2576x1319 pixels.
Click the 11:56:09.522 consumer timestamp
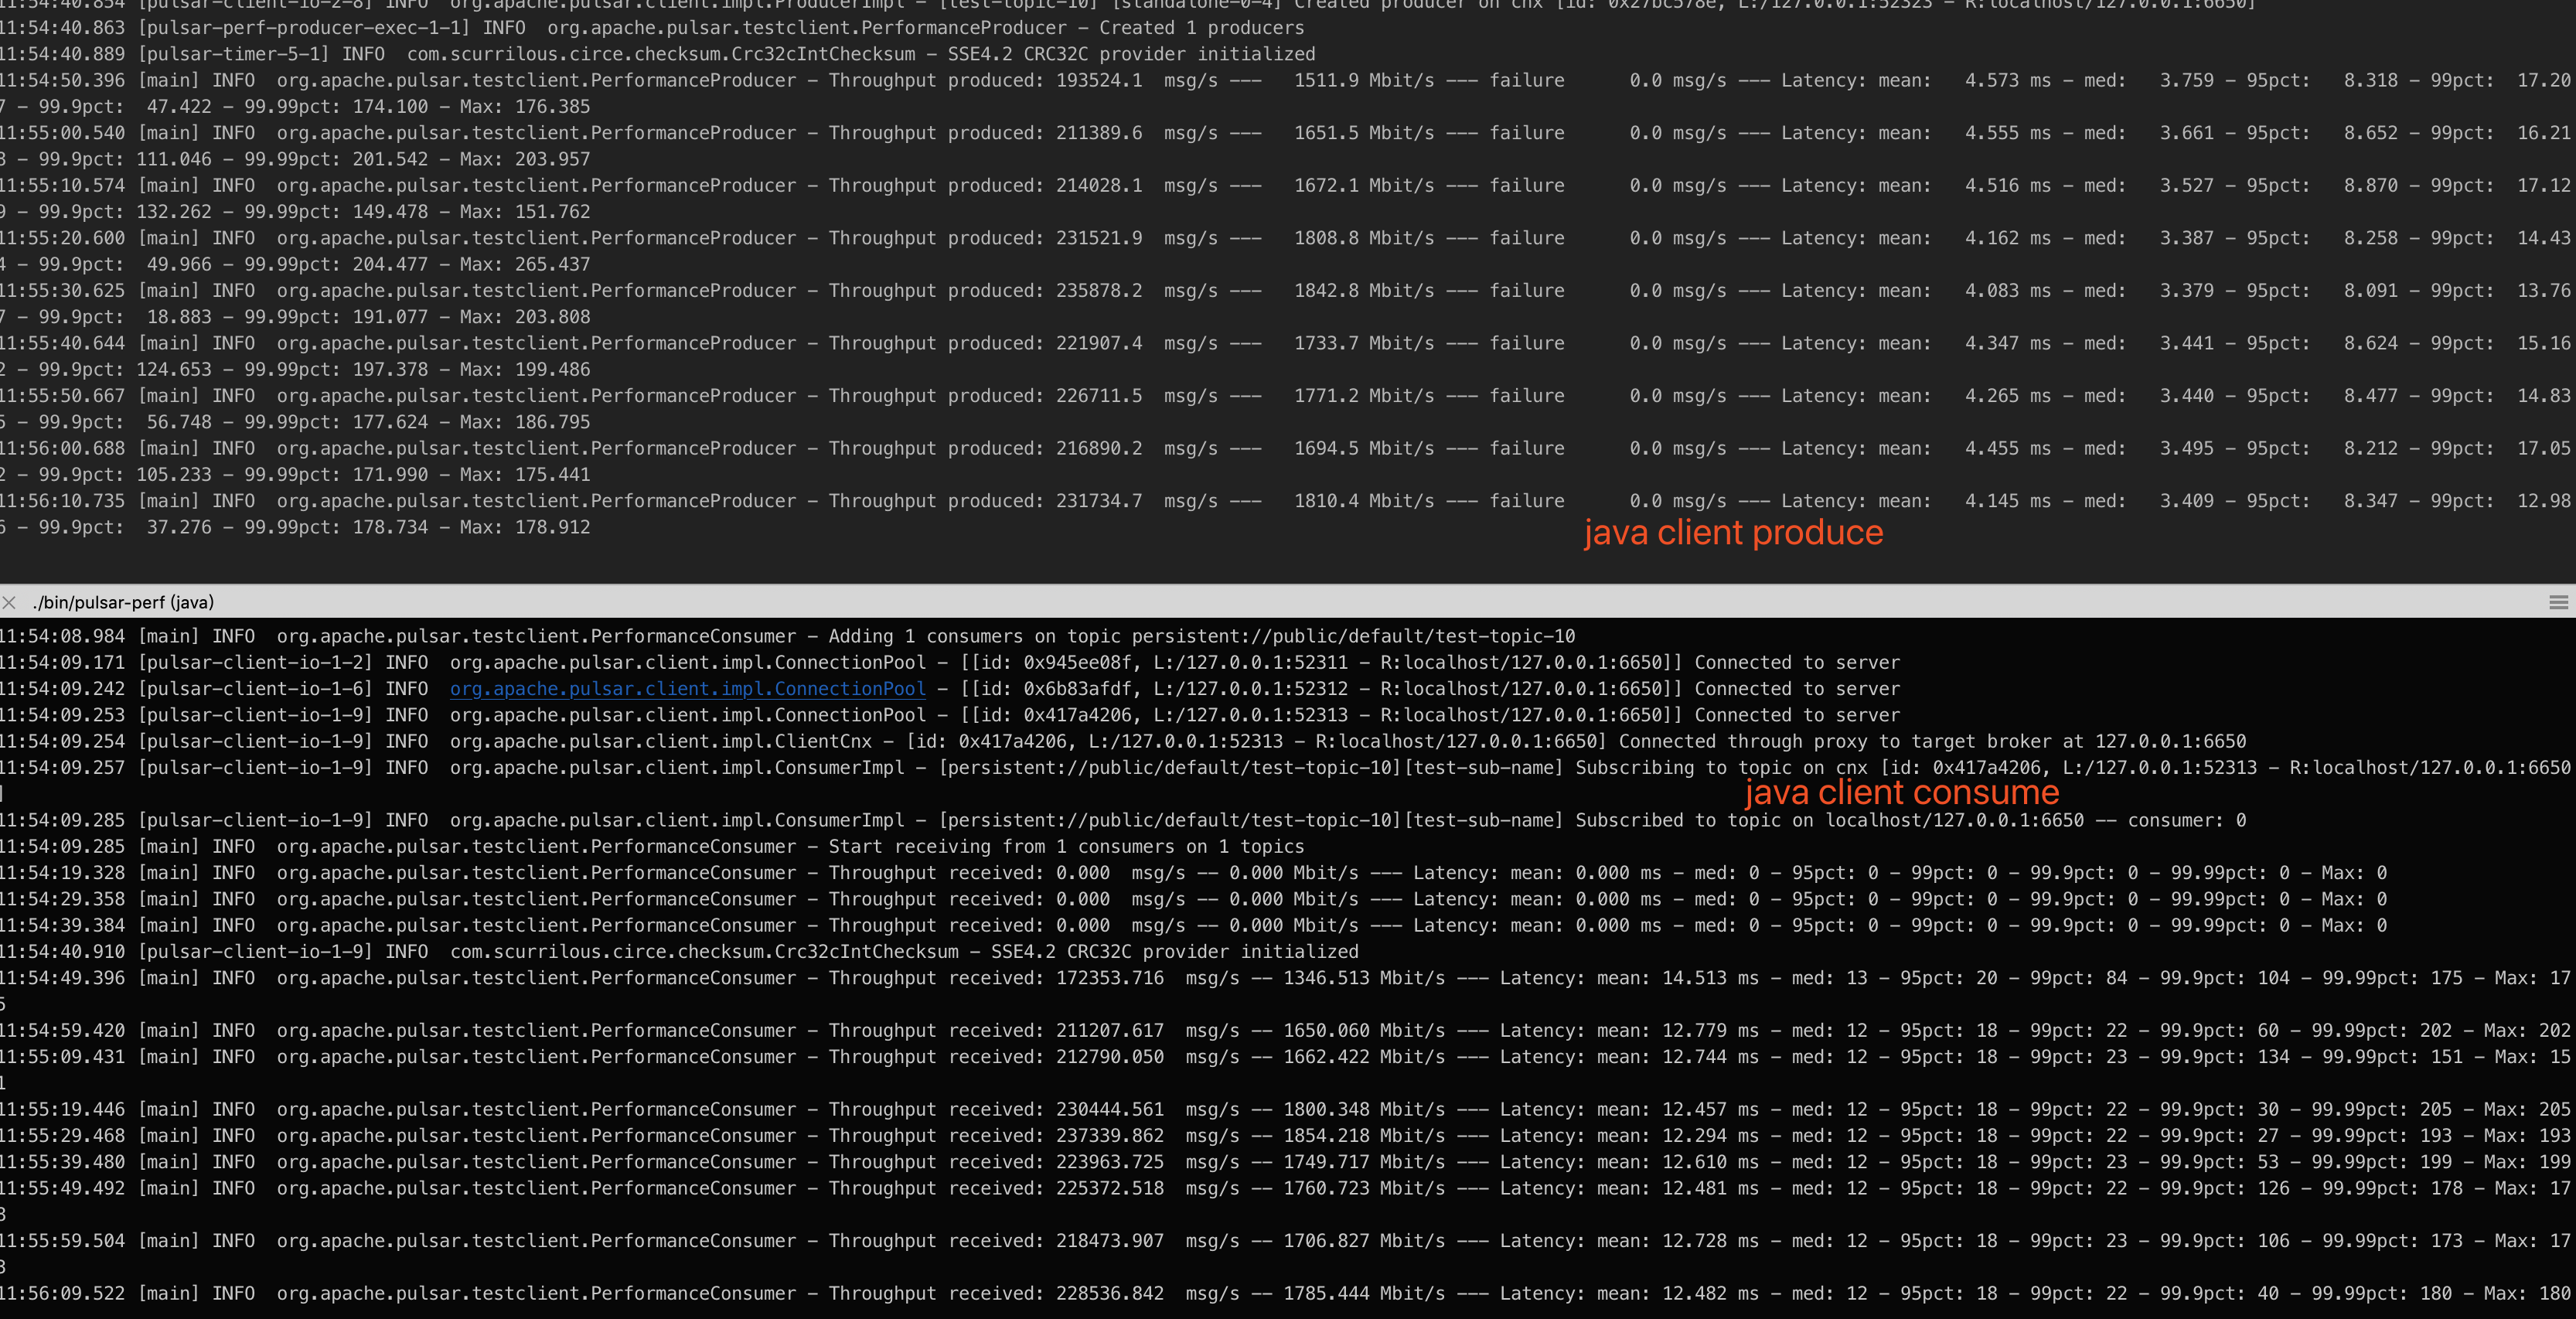point(62,1293)
